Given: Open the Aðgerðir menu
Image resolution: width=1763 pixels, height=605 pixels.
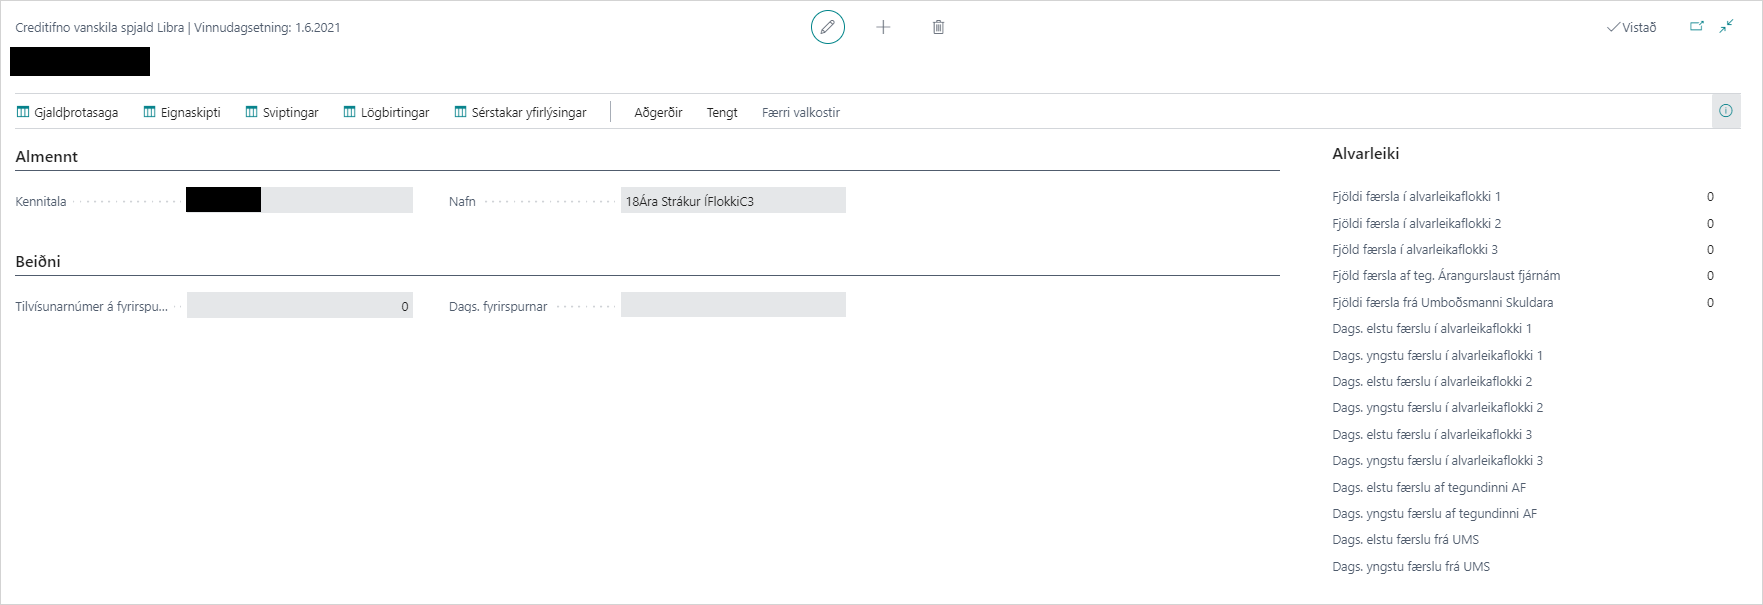Looking at the screenshot, I should point(658,112).
